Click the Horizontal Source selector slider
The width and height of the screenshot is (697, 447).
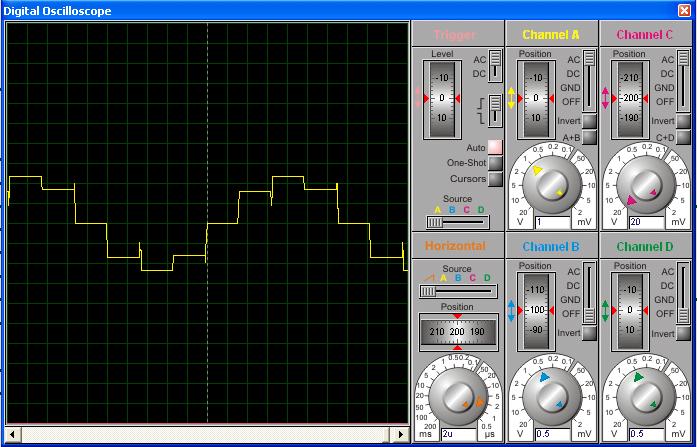coord(458,291)
